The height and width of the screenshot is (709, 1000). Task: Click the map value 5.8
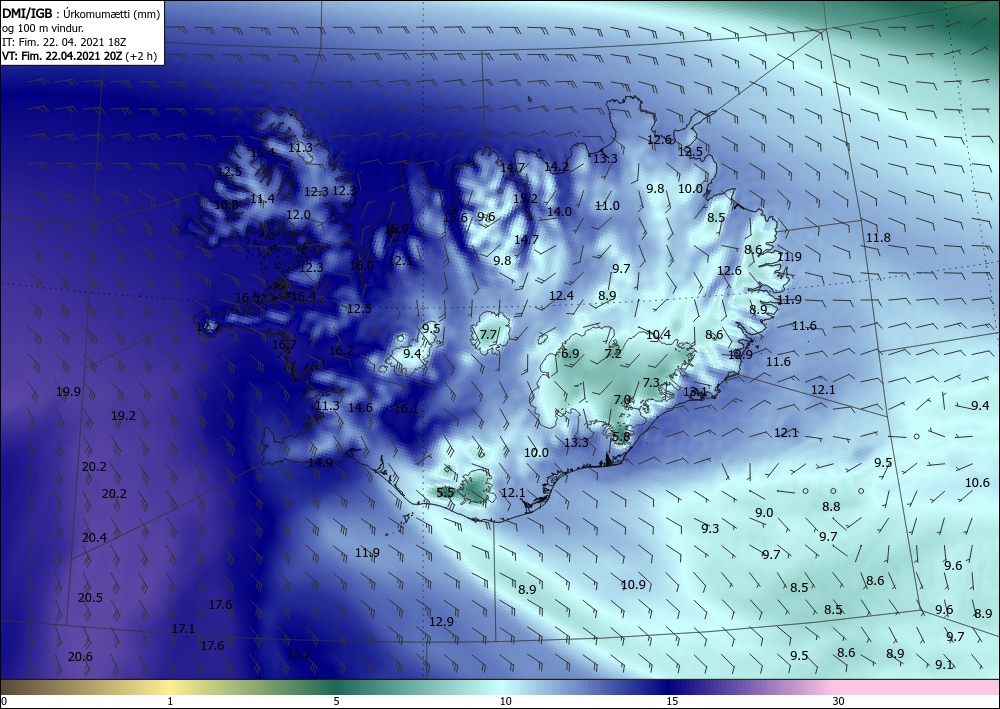tap(621, 437)
